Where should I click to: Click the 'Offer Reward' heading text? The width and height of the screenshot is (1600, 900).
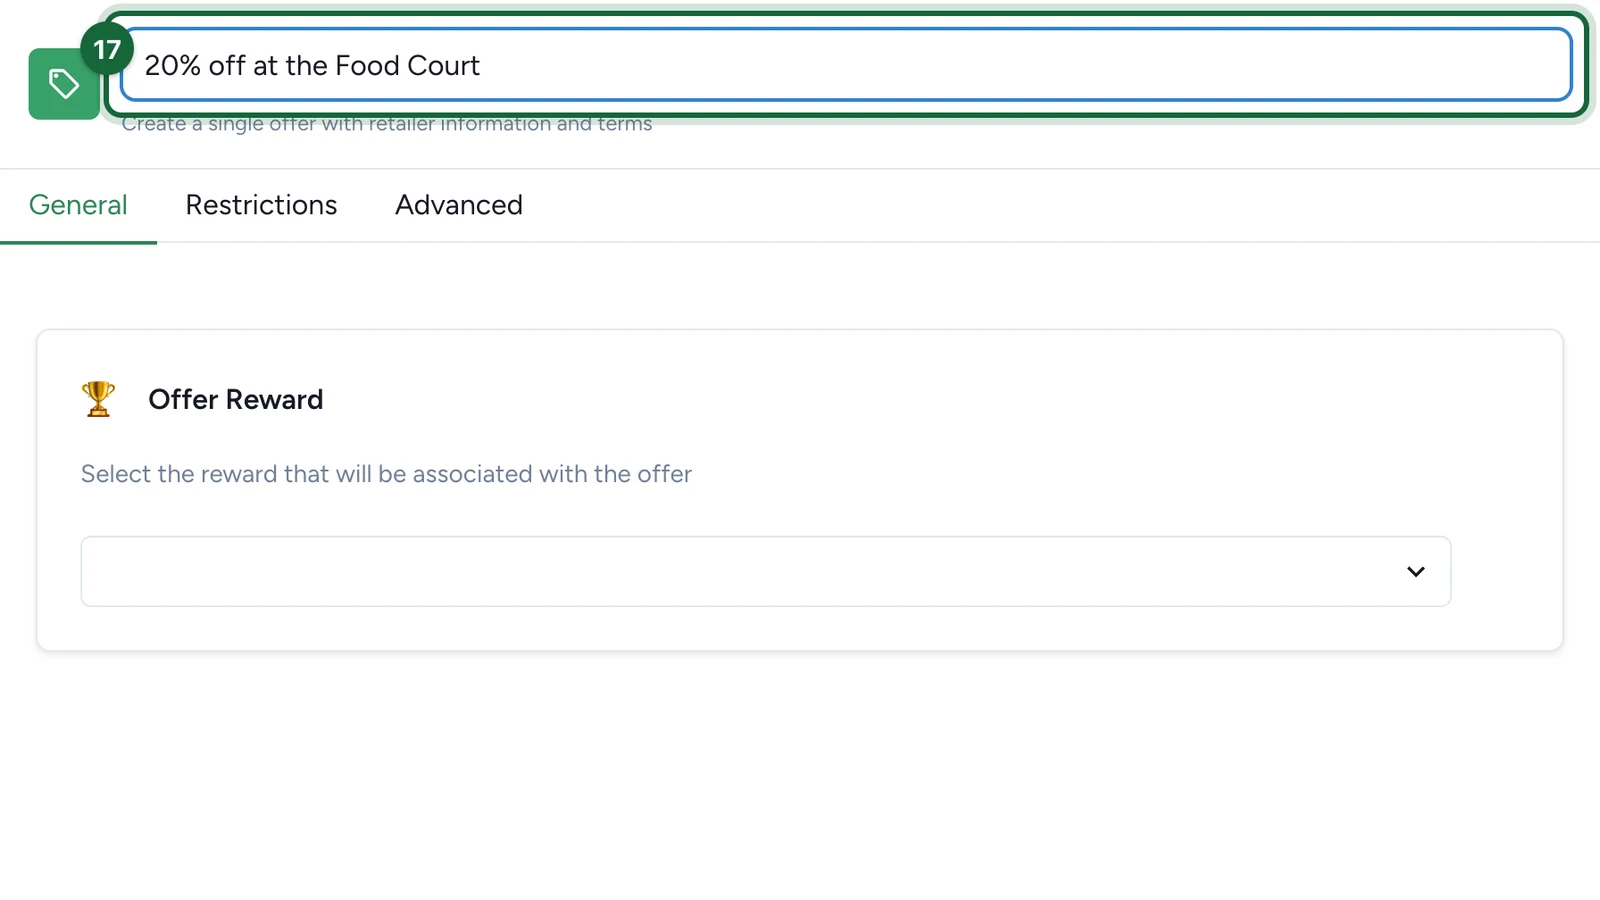pyautogui.click(x=236, y=399)
